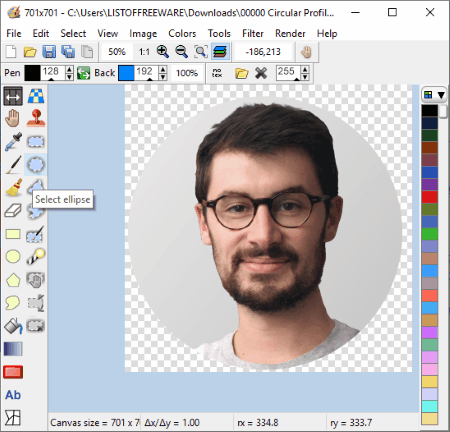
Task: Select the Rotate selection tool
Action: coord(36,303)
